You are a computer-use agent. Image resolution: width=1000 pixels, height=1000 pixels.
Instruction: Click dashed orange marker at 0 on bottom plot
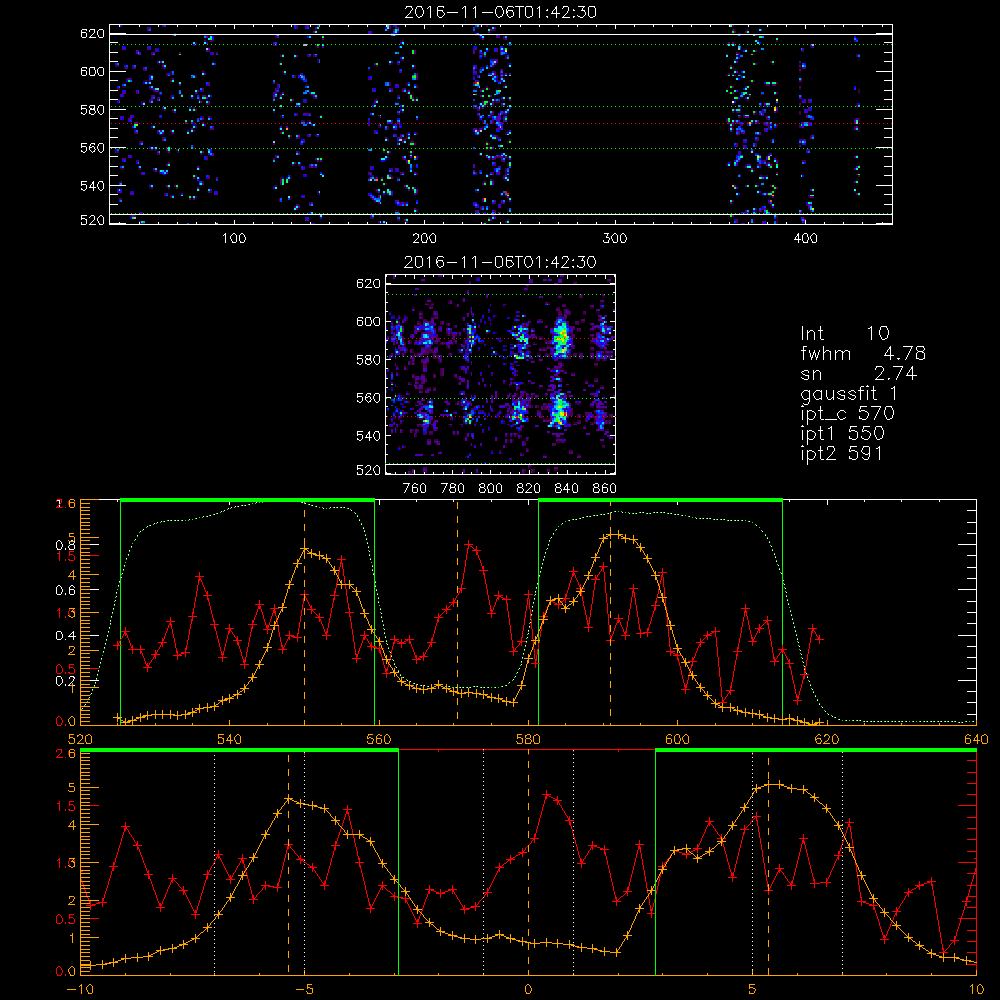pos(528,862)
